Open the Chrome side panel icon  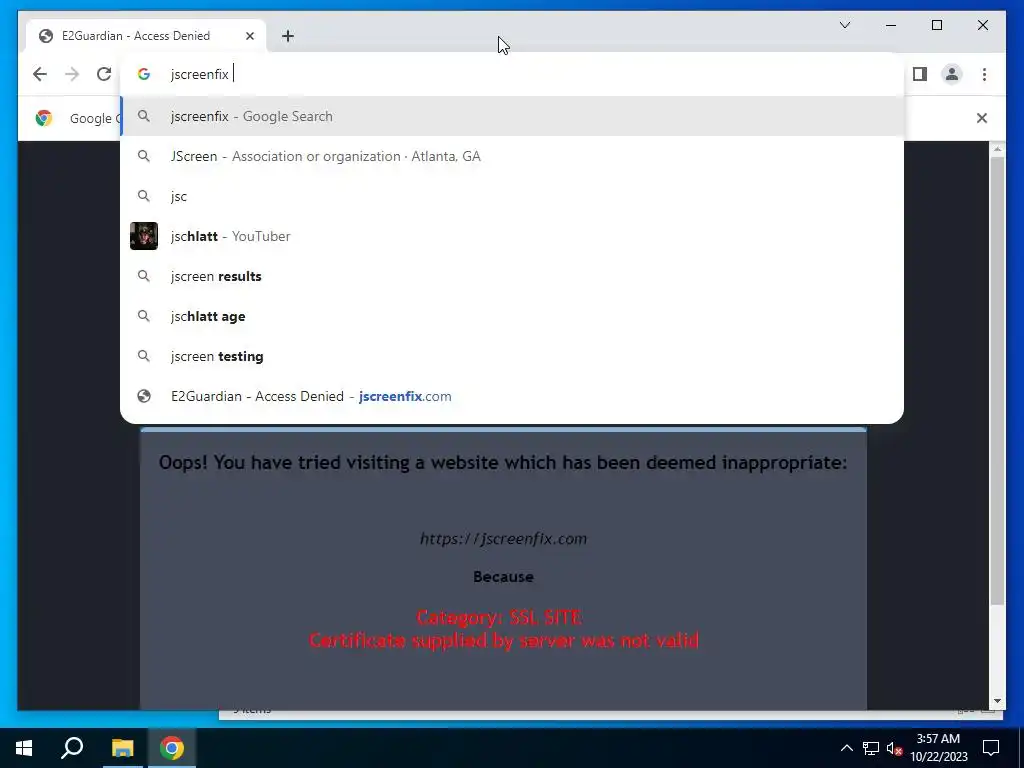[920, 74]
